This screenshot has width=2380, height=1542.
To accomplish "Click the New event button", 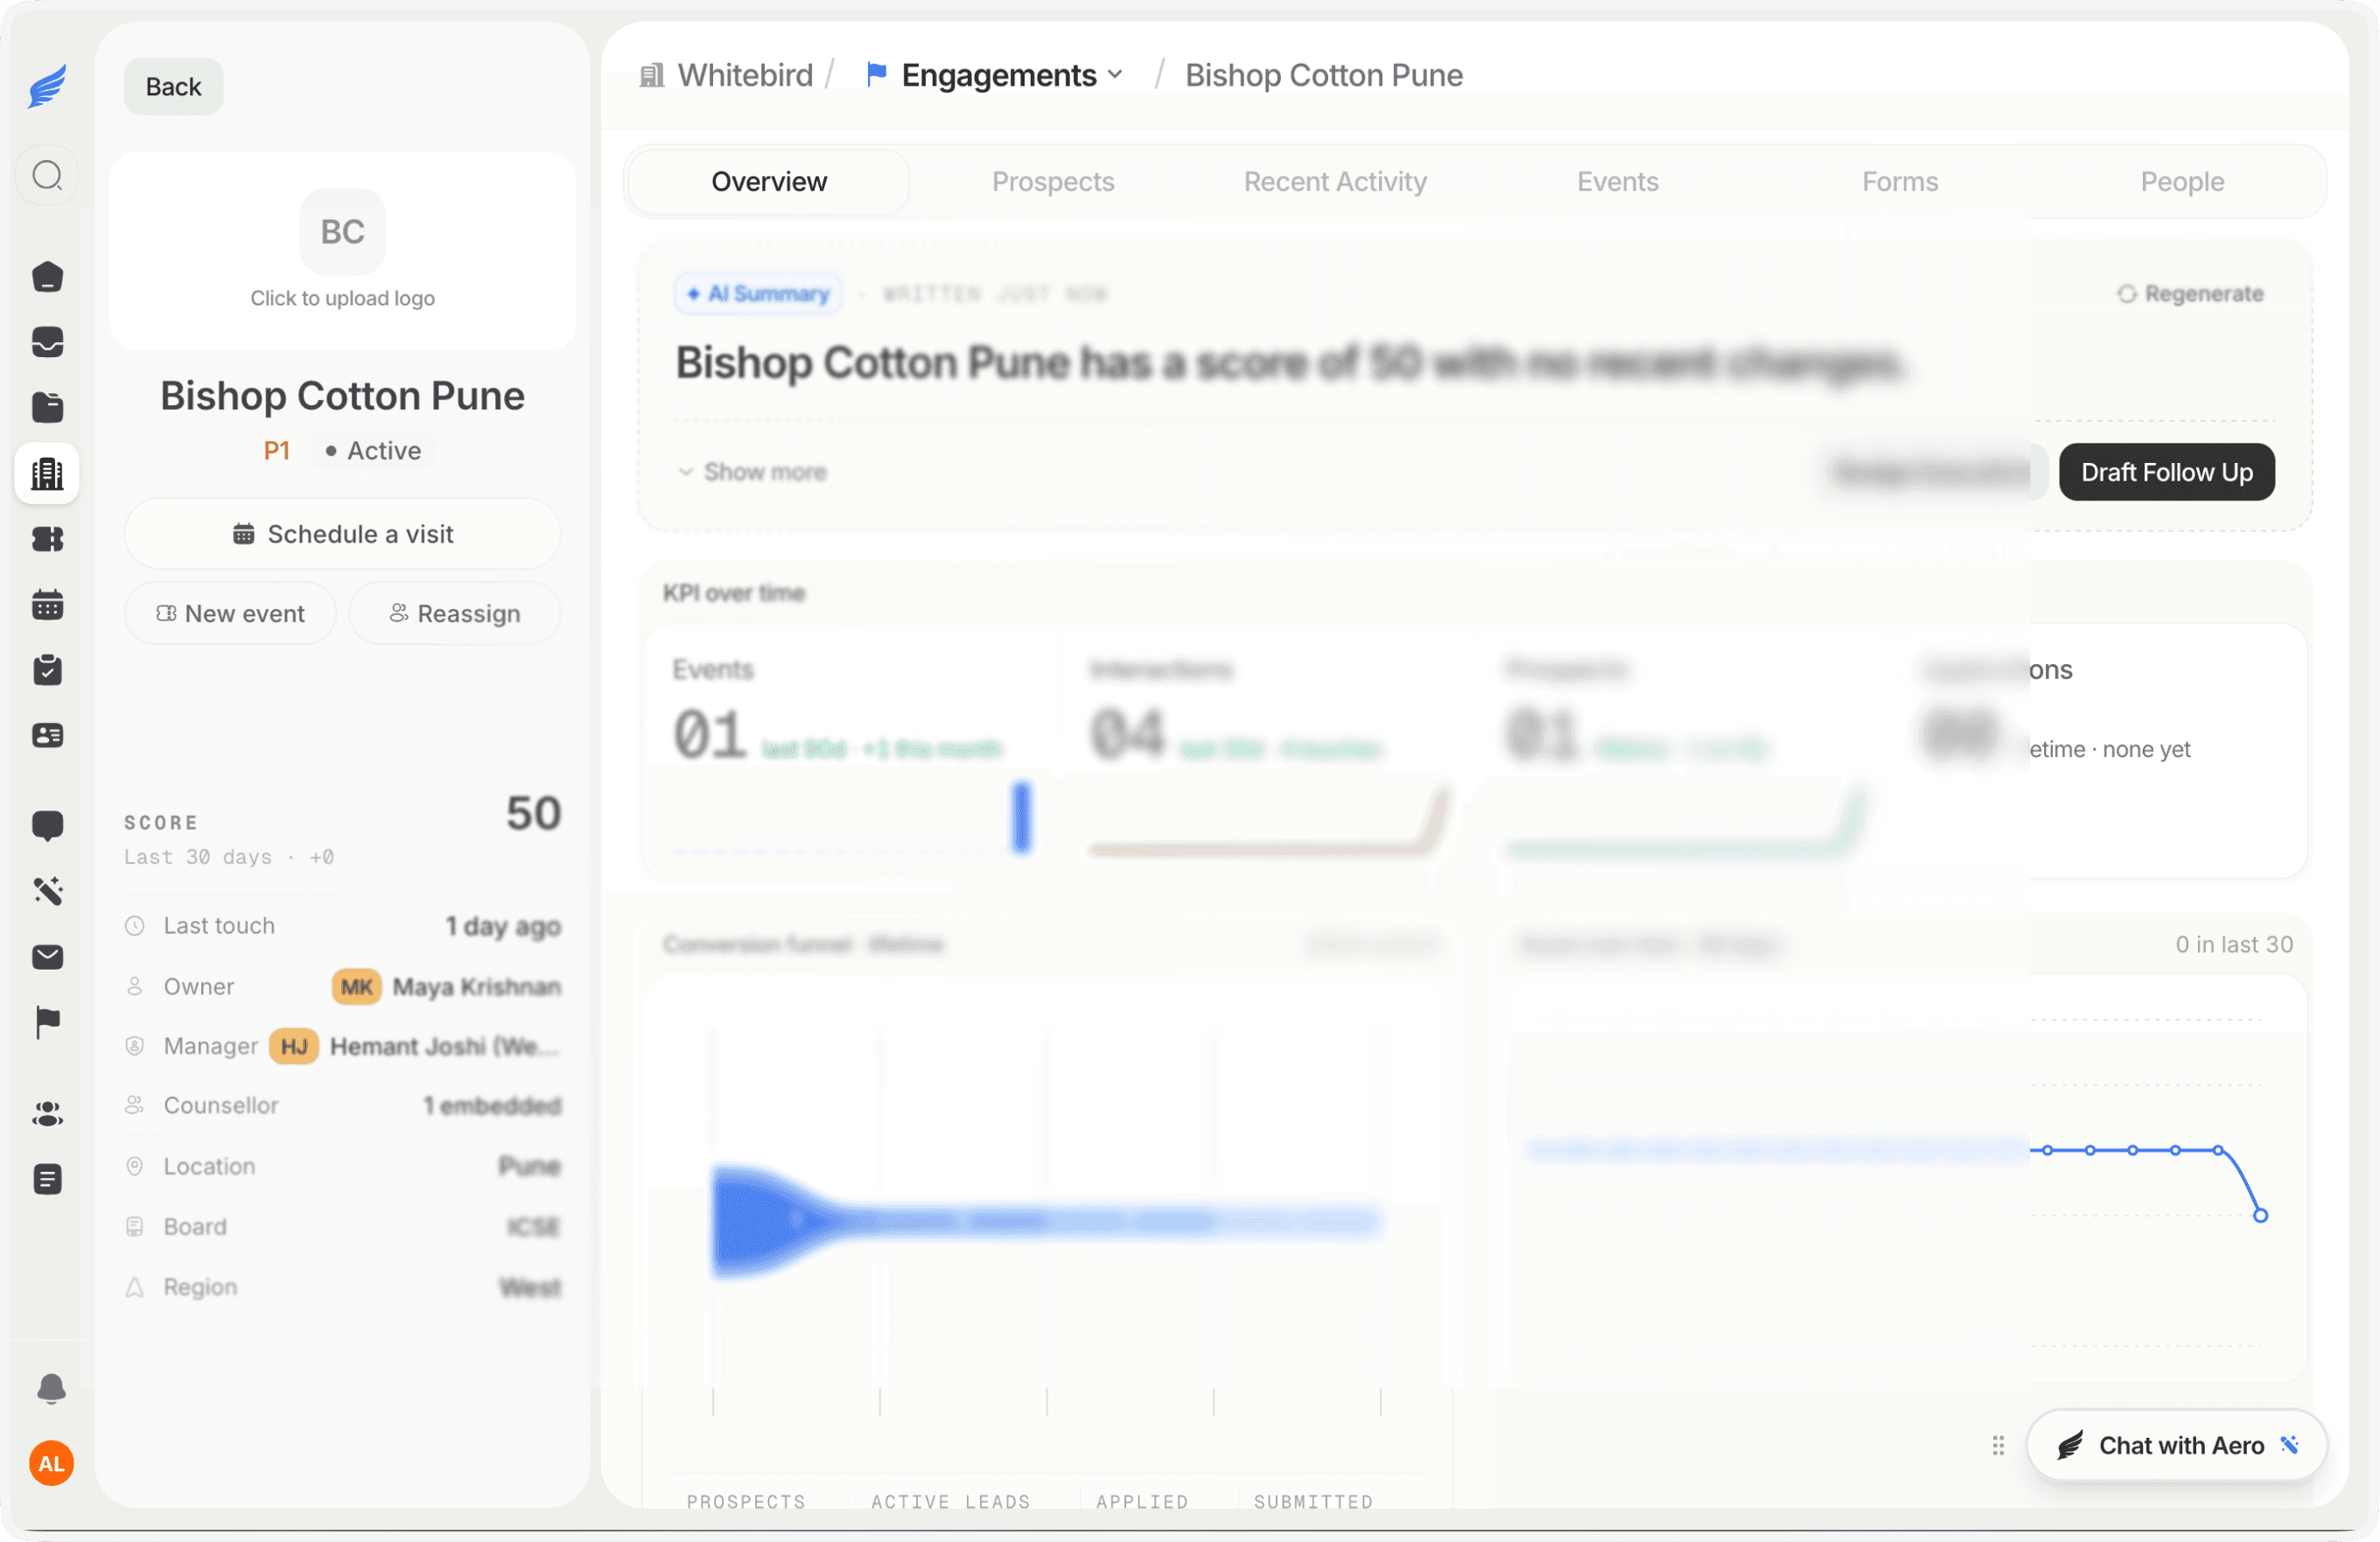I will pyautogui.click(x=230, y=613).
